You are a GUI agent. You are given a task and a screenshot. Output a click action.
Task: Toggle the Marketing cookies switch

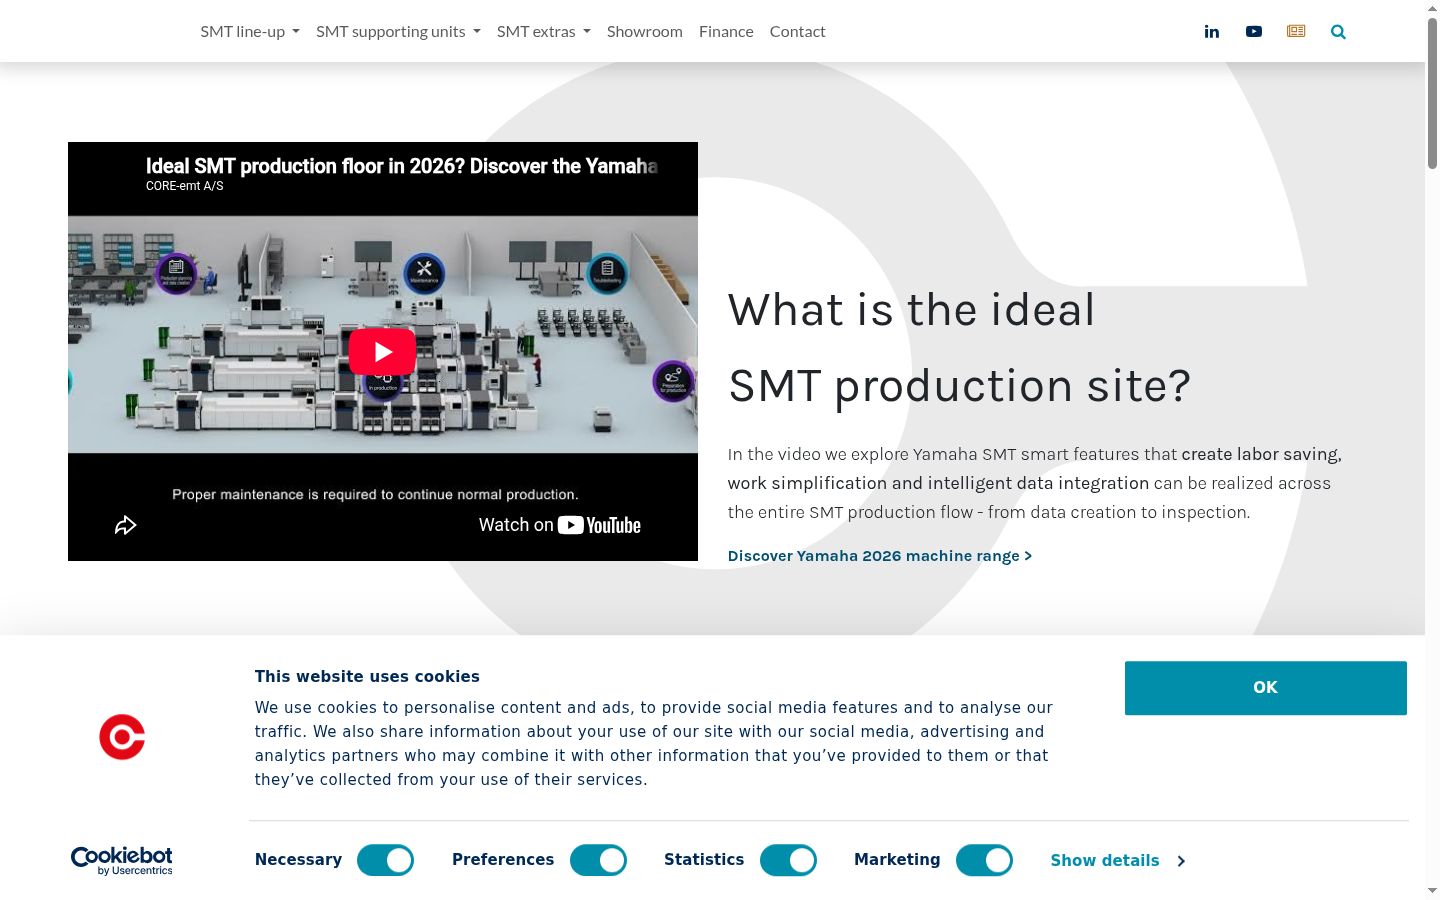984,860
